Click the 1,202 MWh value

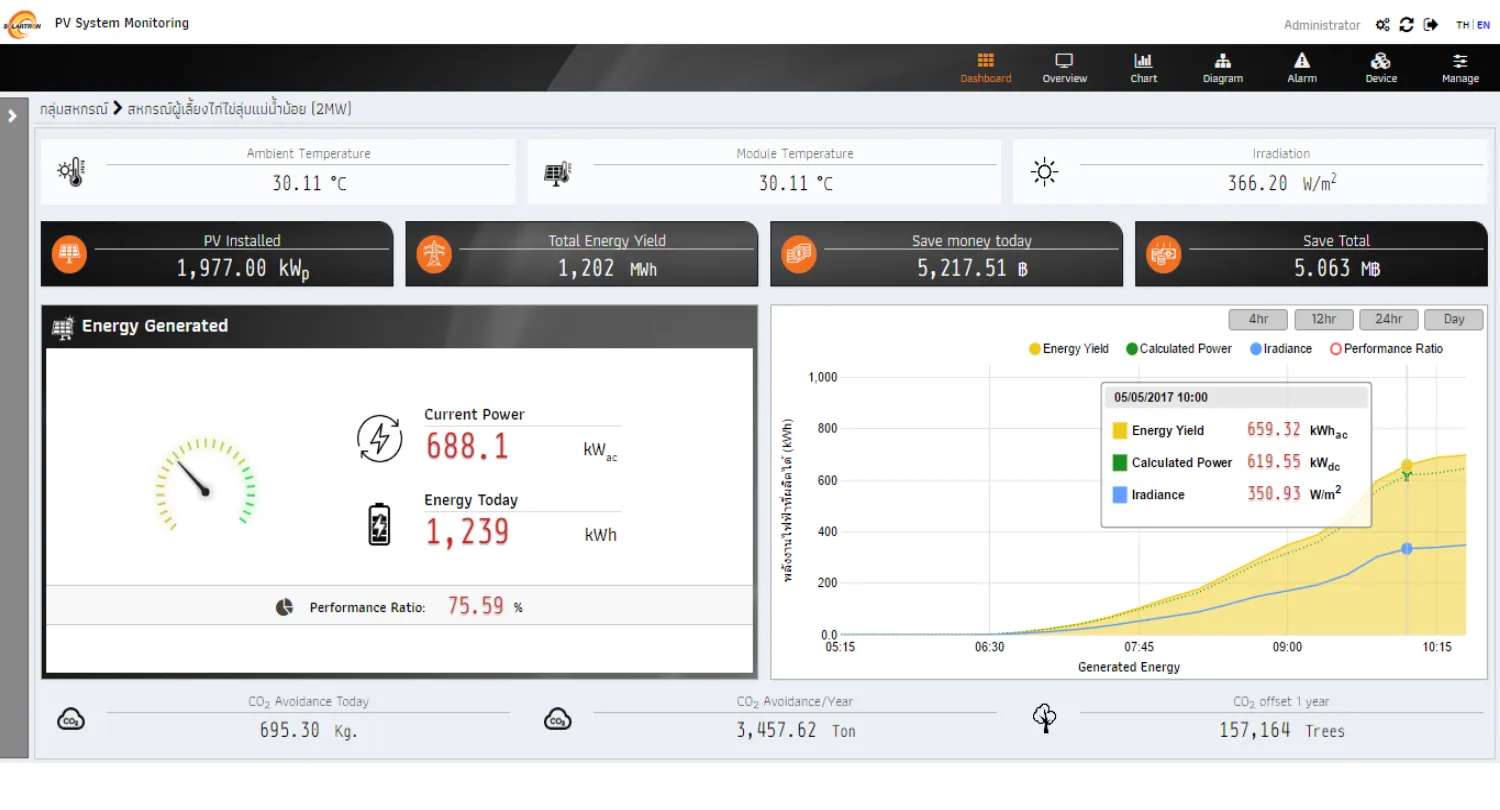pyautogui.click(x=607, y=268)
